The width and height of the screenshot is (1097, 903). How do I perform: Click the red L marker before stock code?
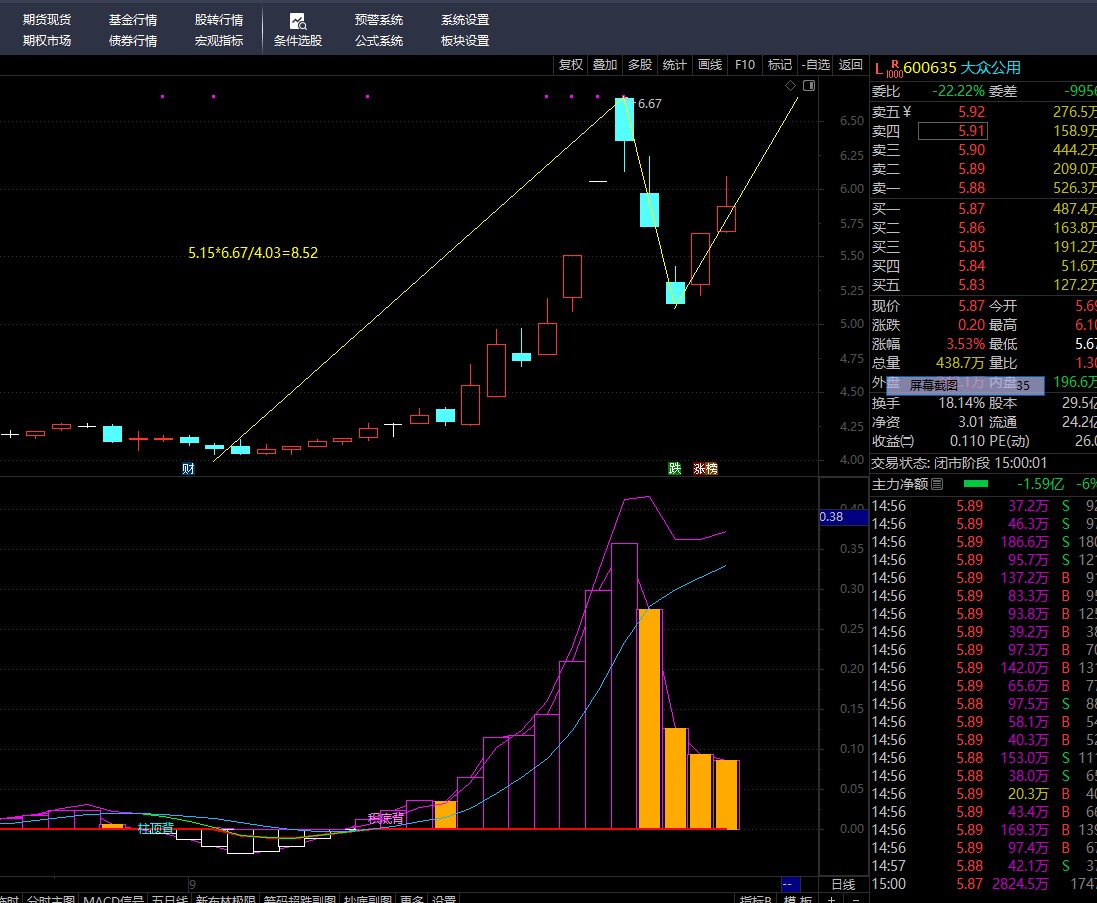pos(879,68)
